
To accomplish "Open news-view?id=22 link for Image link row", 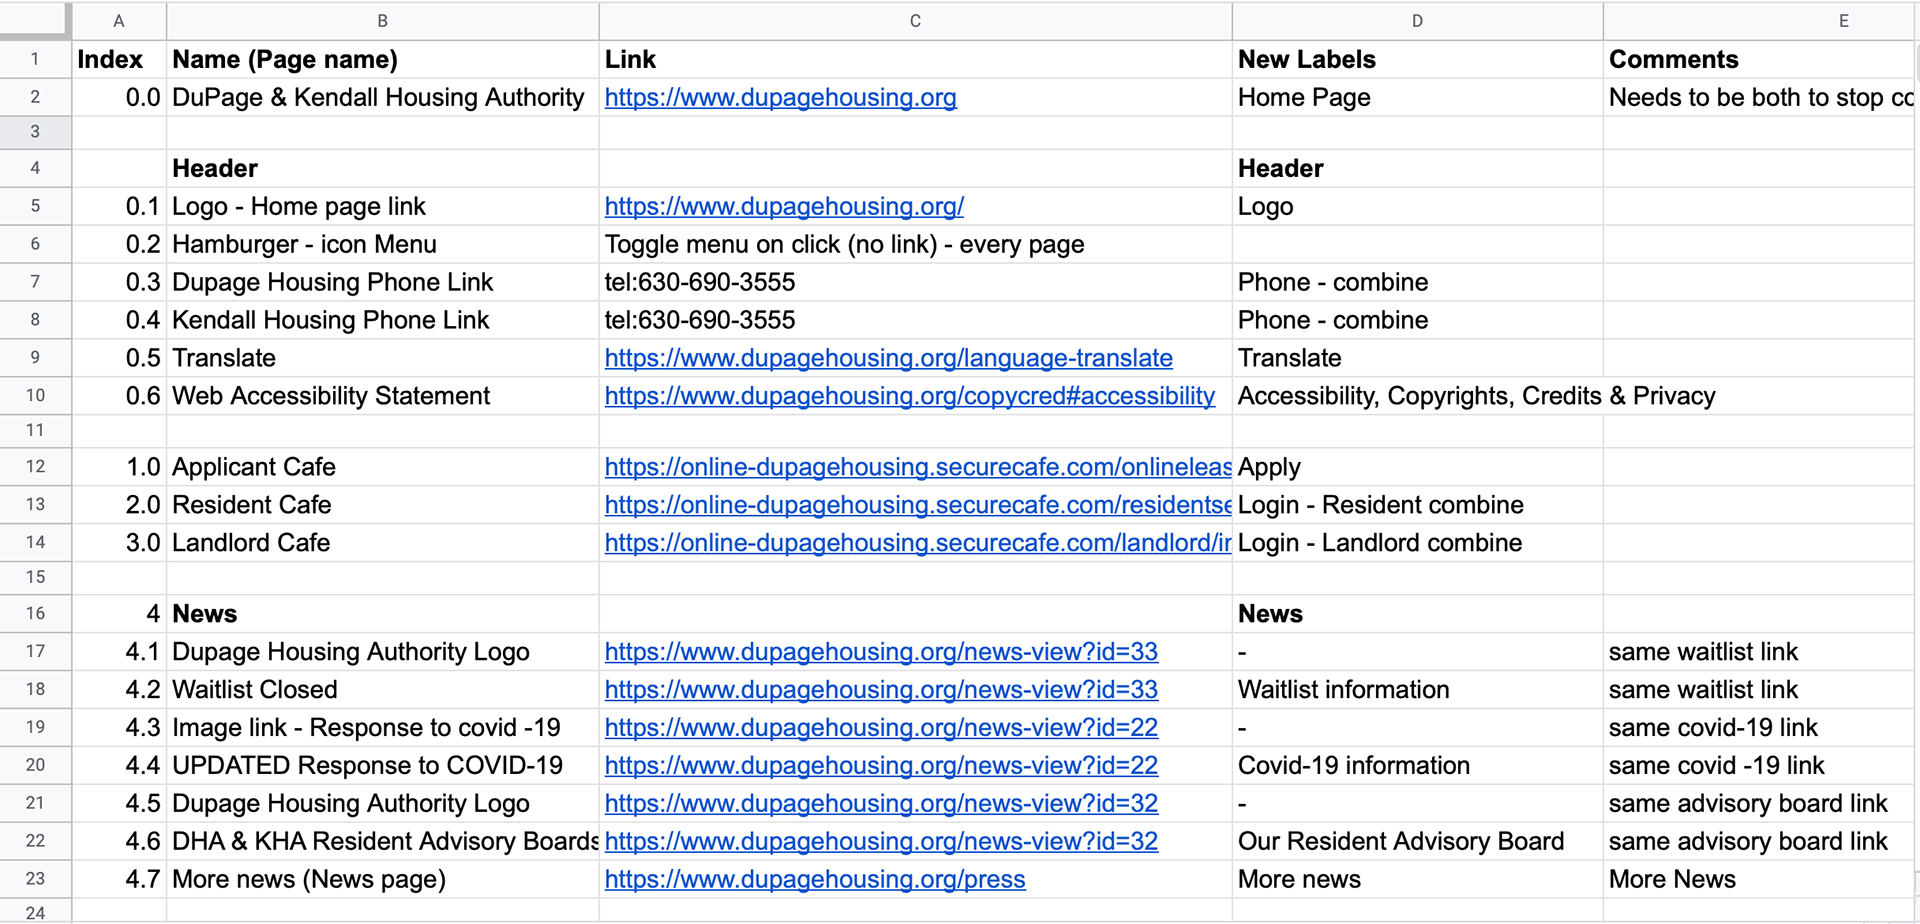I will (881, 729).
